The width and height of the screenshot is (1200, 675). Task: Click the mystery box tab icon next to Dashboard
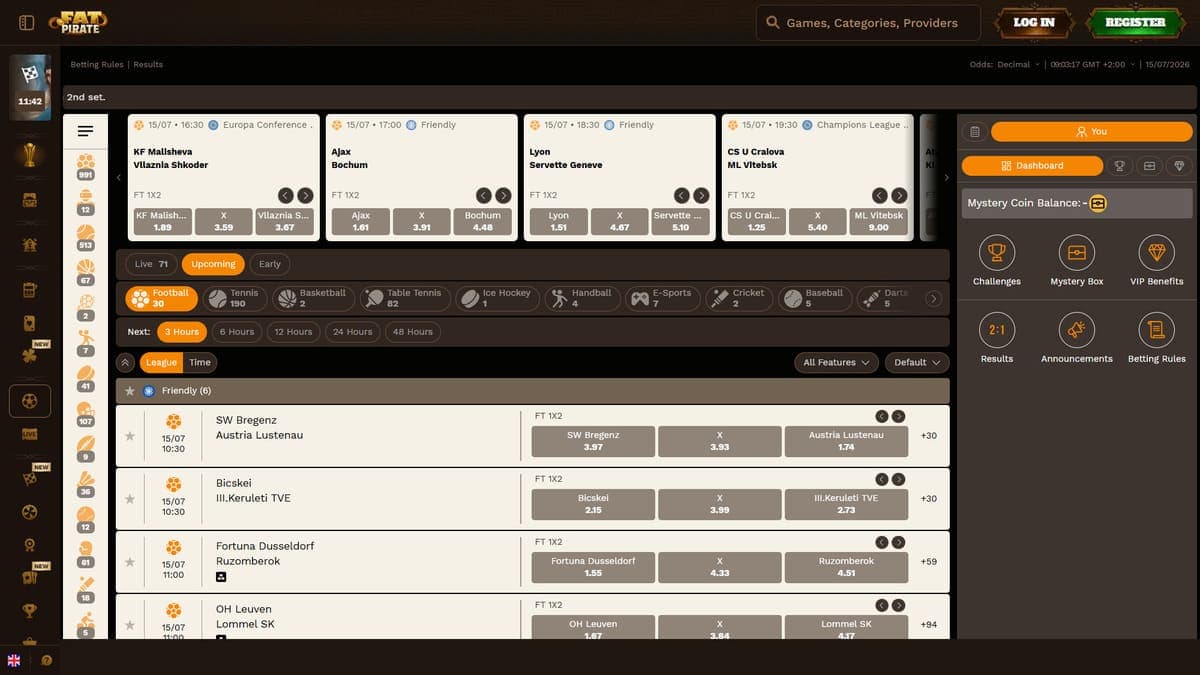tap(1149, 166)
